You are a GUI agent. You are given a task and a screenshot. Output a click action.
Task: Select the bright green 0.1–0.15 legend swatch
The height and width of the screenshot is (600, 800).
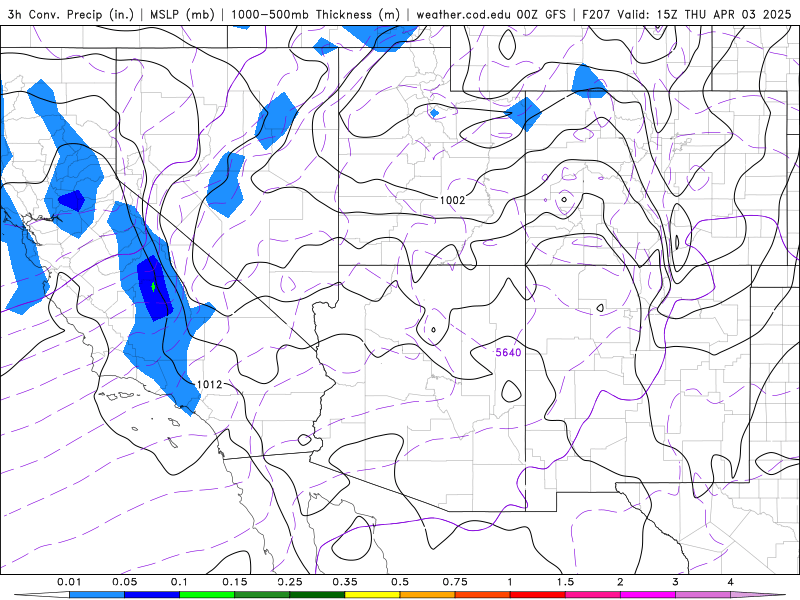point(207,595)
